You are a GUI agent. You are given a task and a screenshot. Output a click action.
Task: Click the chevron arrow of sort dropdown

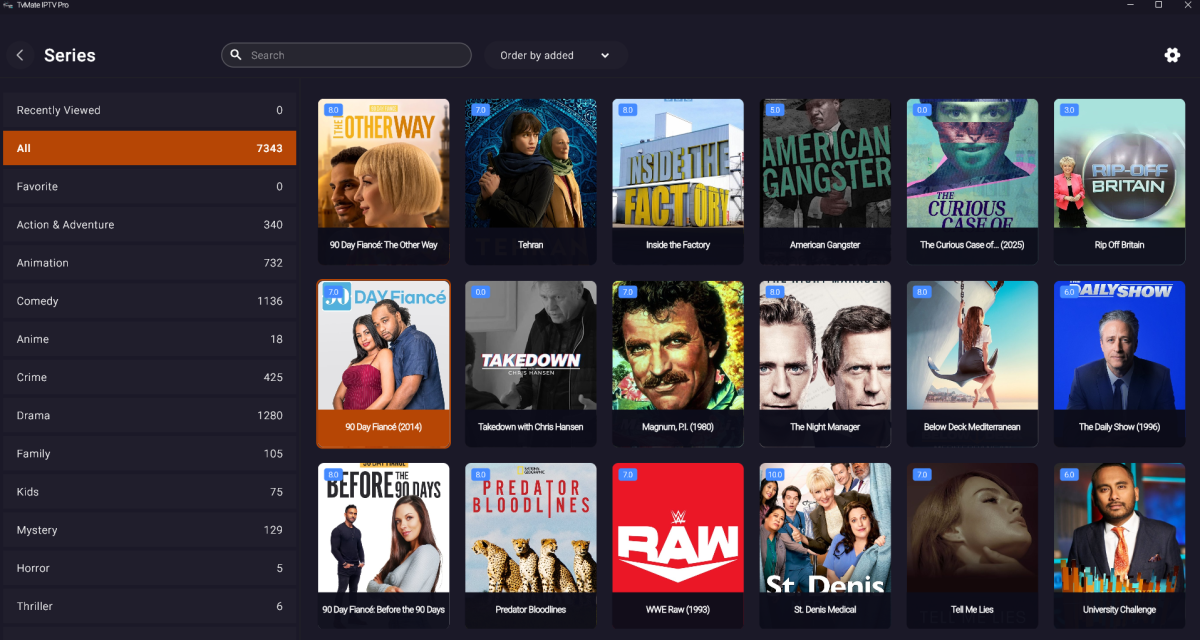pyautogui.click(x=605, y=56)
